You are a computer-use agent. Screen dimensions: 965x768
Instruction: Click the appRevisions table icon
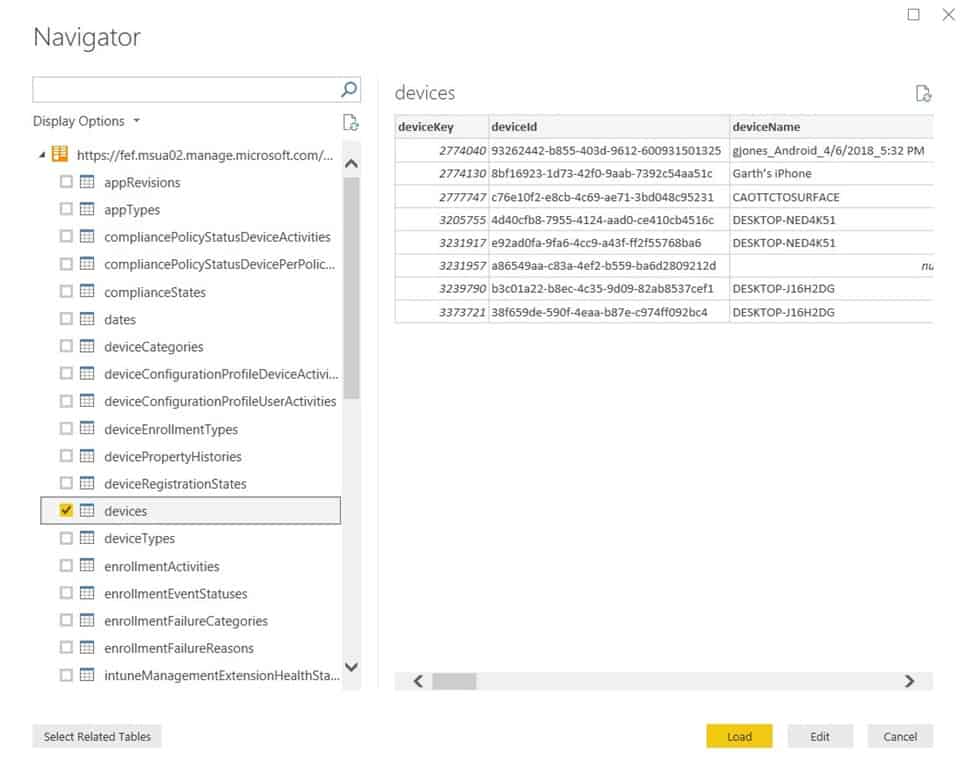coord(87,182)
